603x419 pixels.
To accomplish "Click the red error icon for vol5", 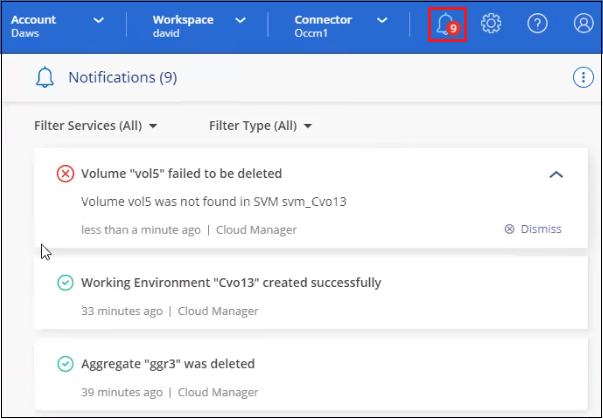I will point(65,174).
